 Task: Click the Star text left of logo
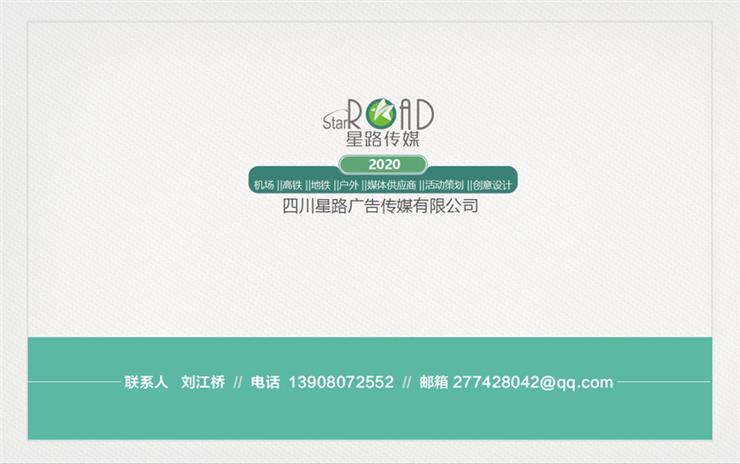tap(335, 123)
